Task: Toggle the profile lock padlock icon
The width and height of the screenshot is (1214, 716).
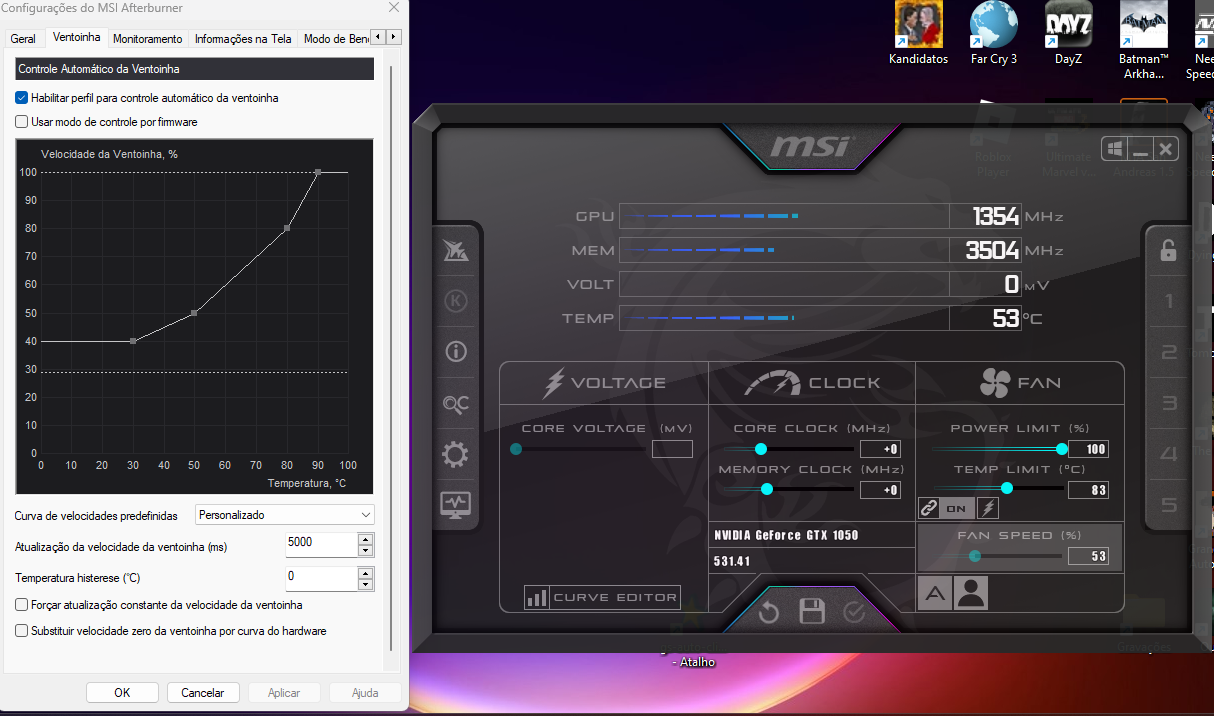Action: pos(1168,250)
